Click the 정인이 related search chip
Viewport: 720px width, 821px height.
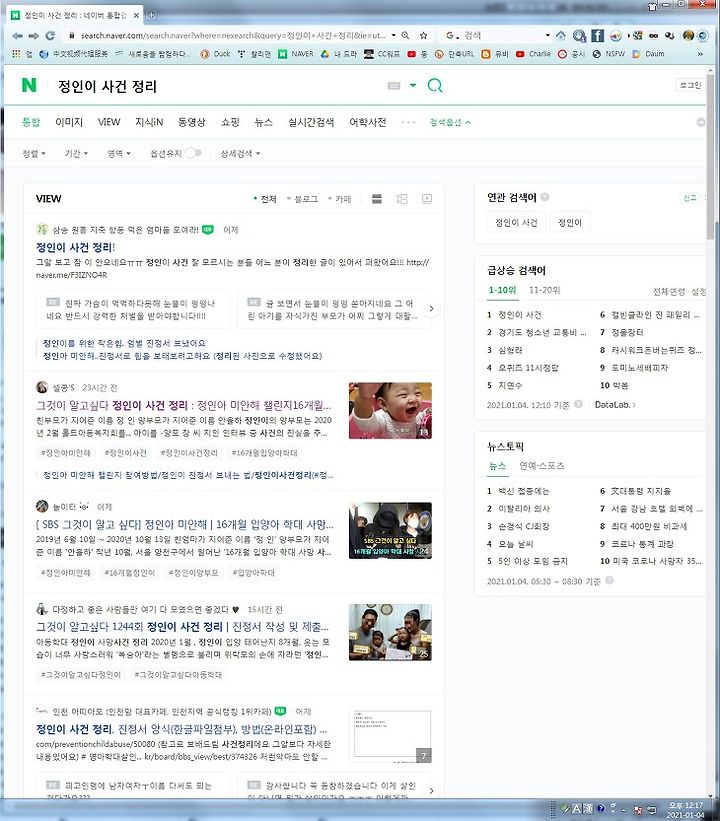[570, 222]
